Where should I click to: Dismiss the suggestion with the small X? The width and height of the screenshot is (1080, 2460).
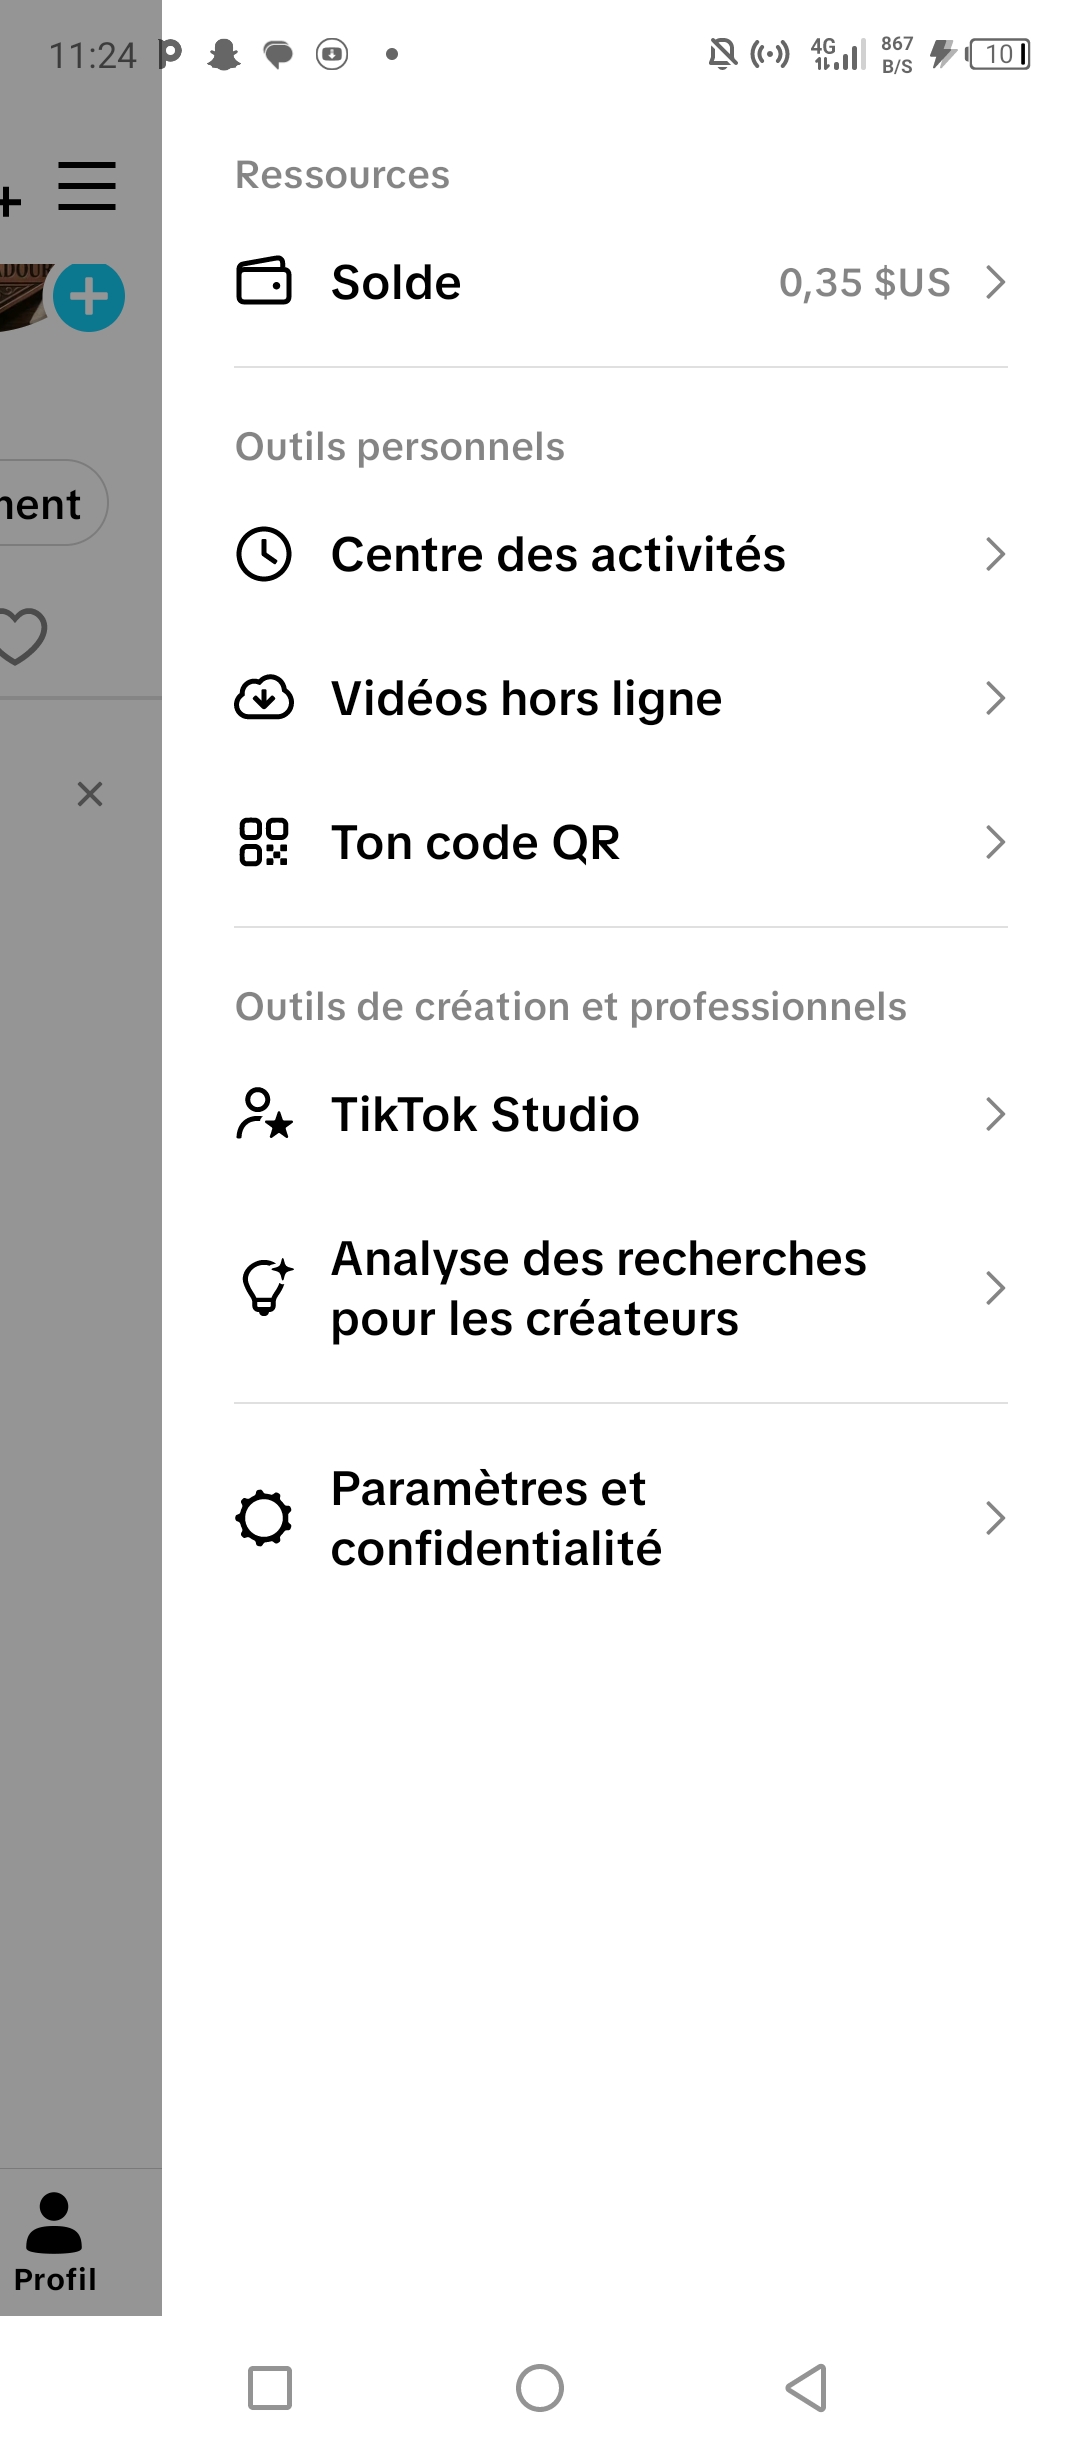pos(90,794)
